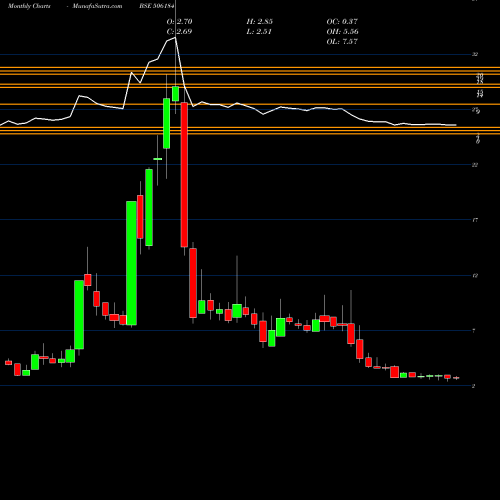This screenshot has height=500, width=500.
Task: Click the "OL: 7.57" reading
Action: tap(342, 42)
